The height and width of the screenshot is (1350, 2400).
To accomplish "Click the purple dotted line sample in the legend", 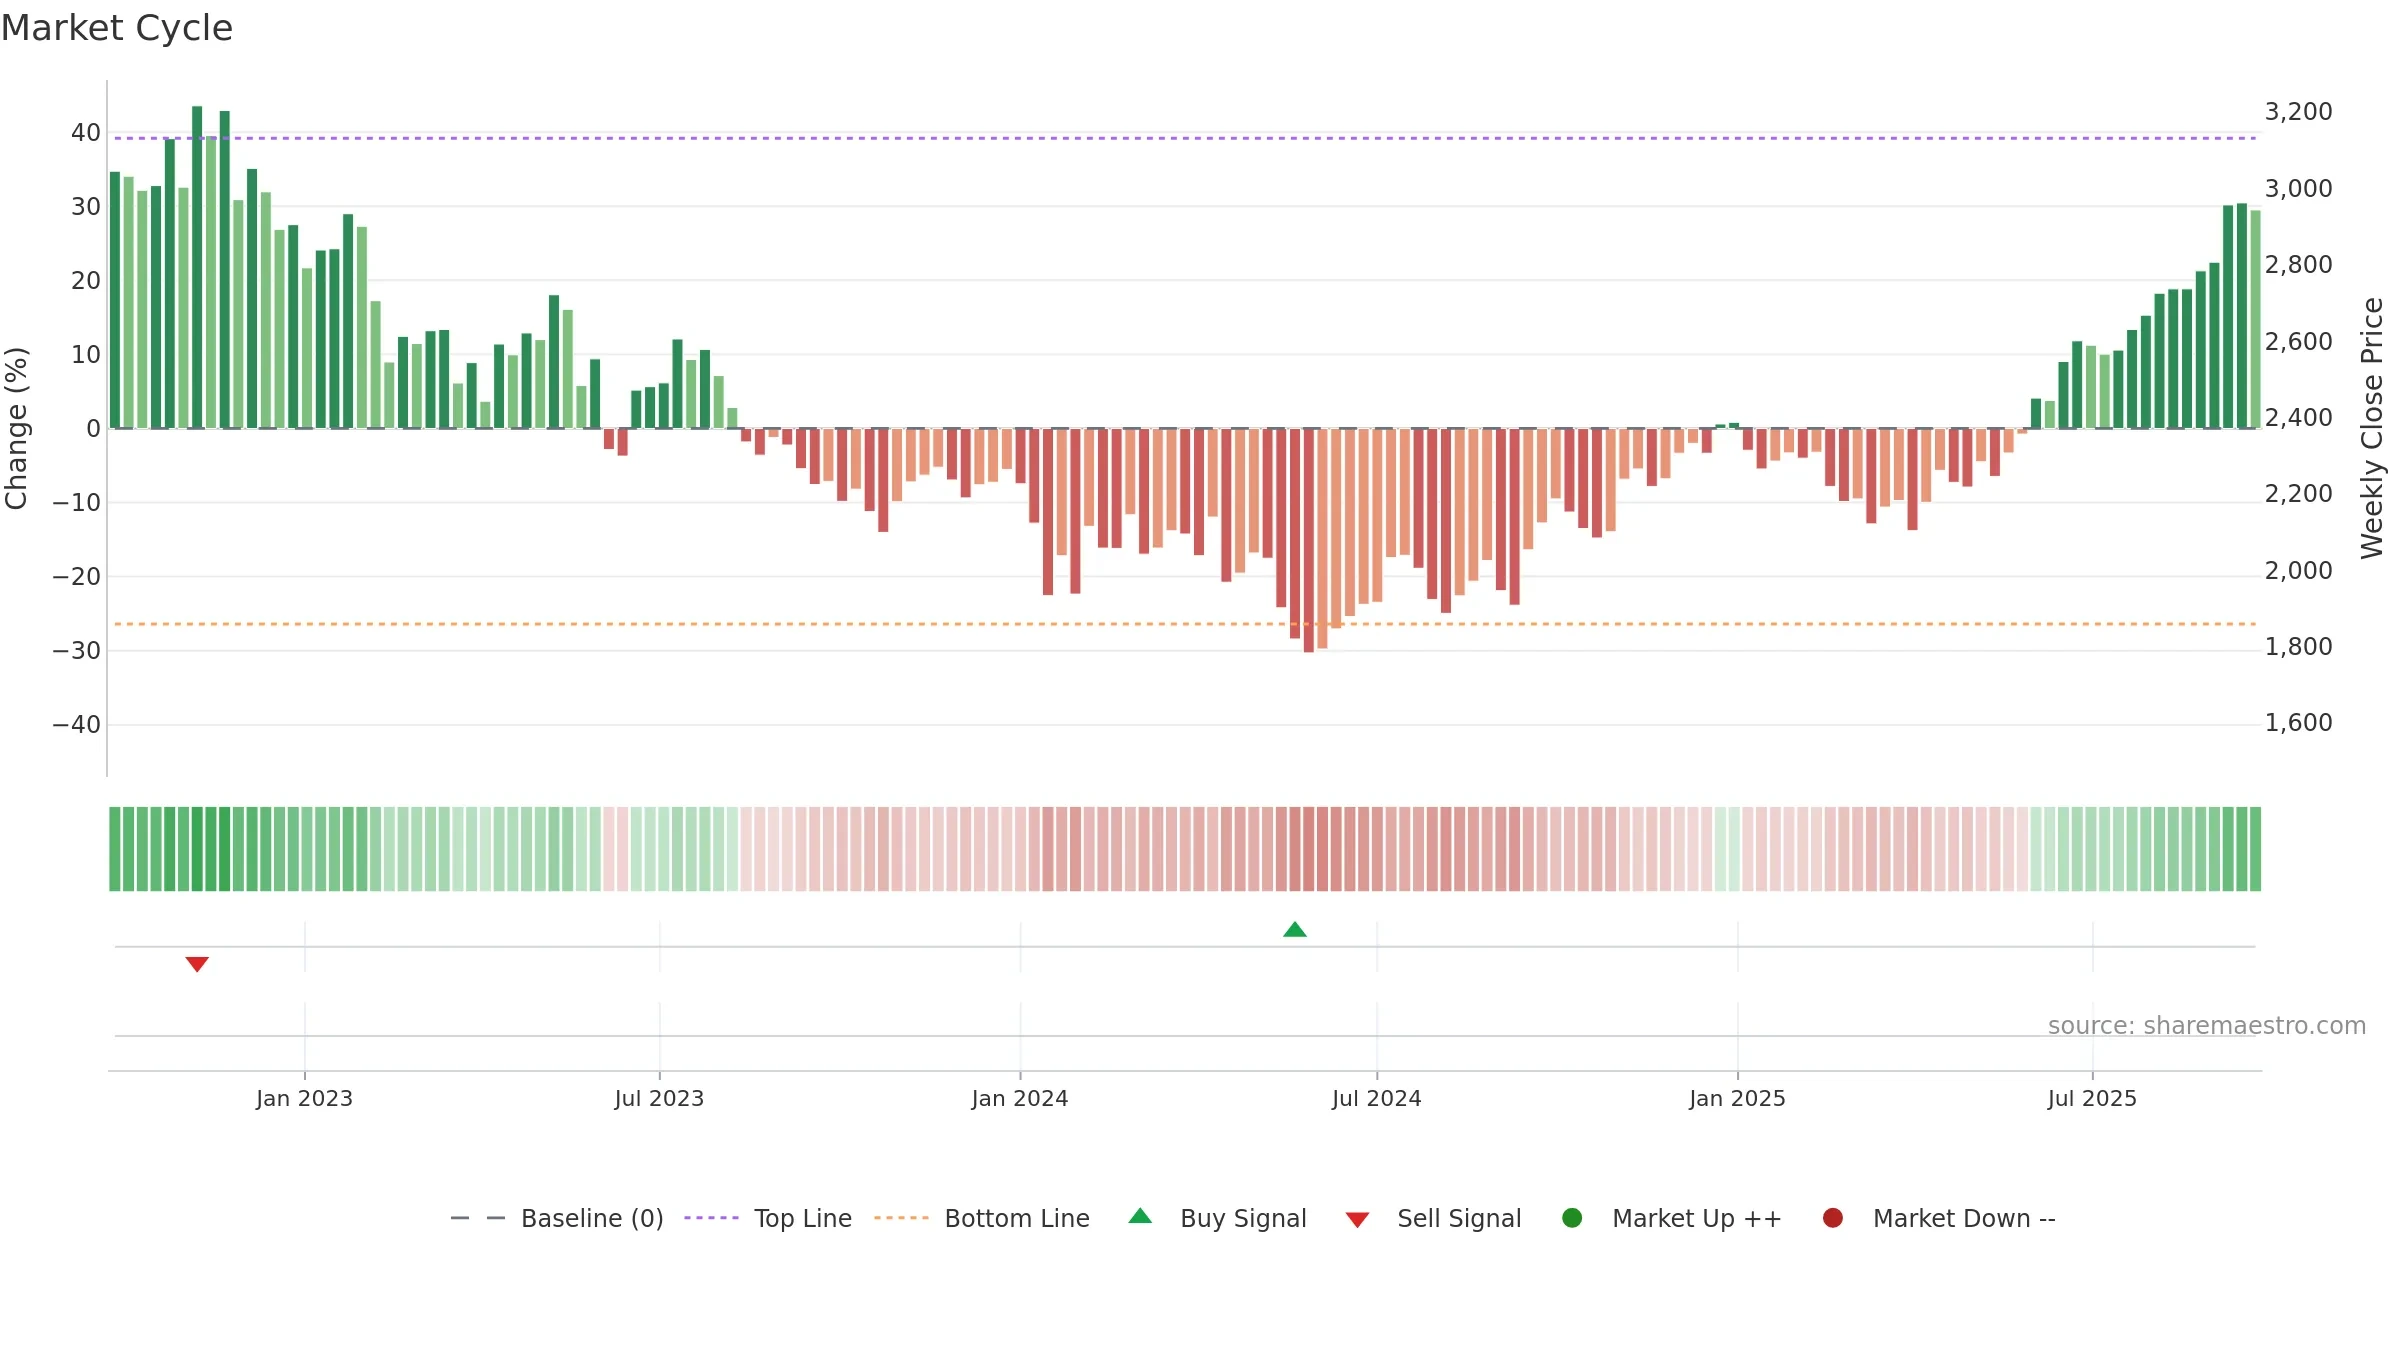I will tap(711, 1218).
